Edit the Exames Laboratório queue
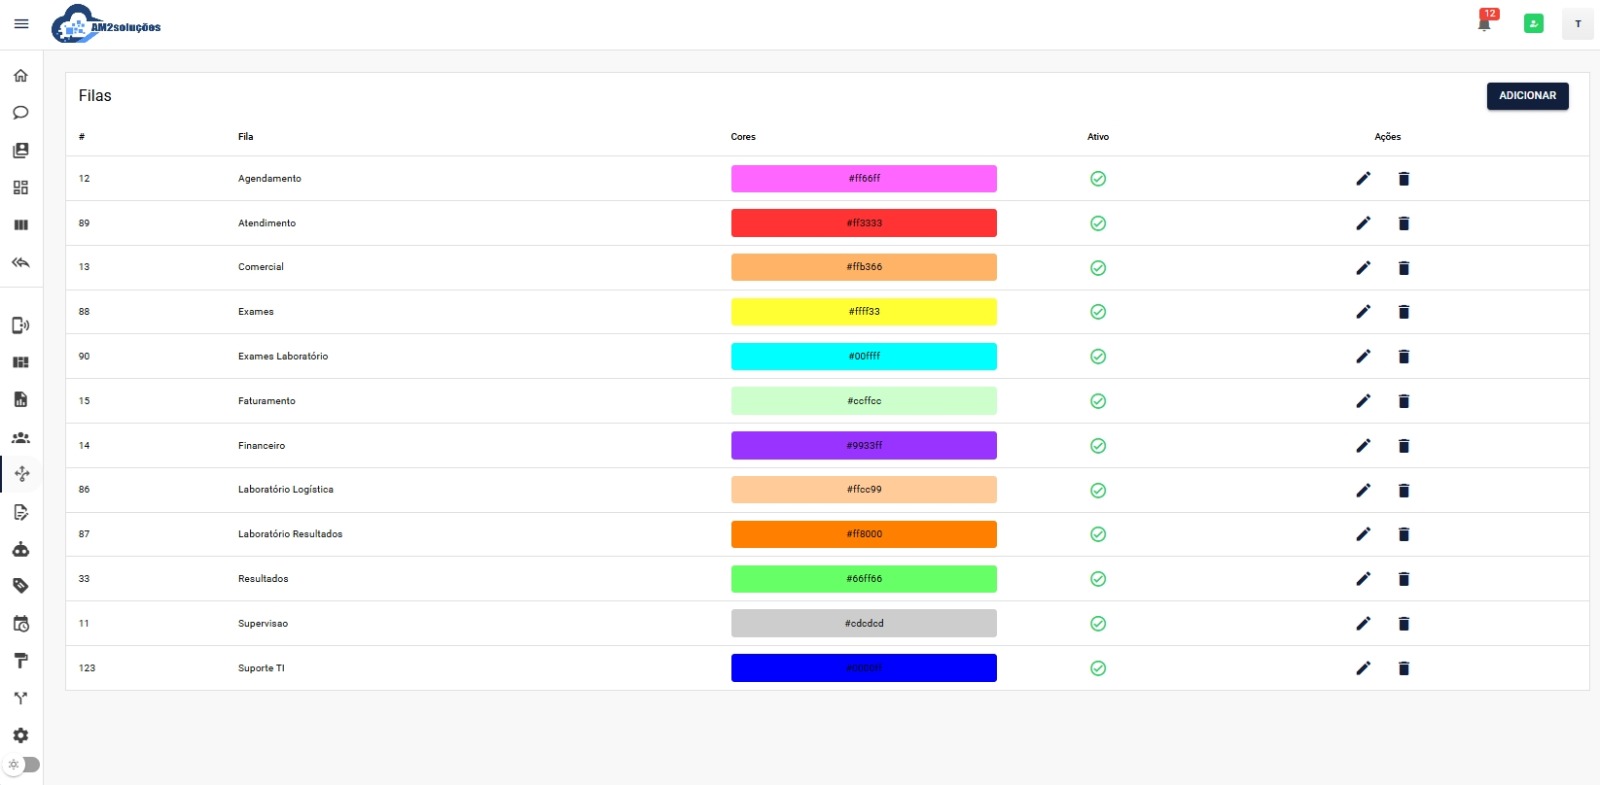 click(1363, 357)
